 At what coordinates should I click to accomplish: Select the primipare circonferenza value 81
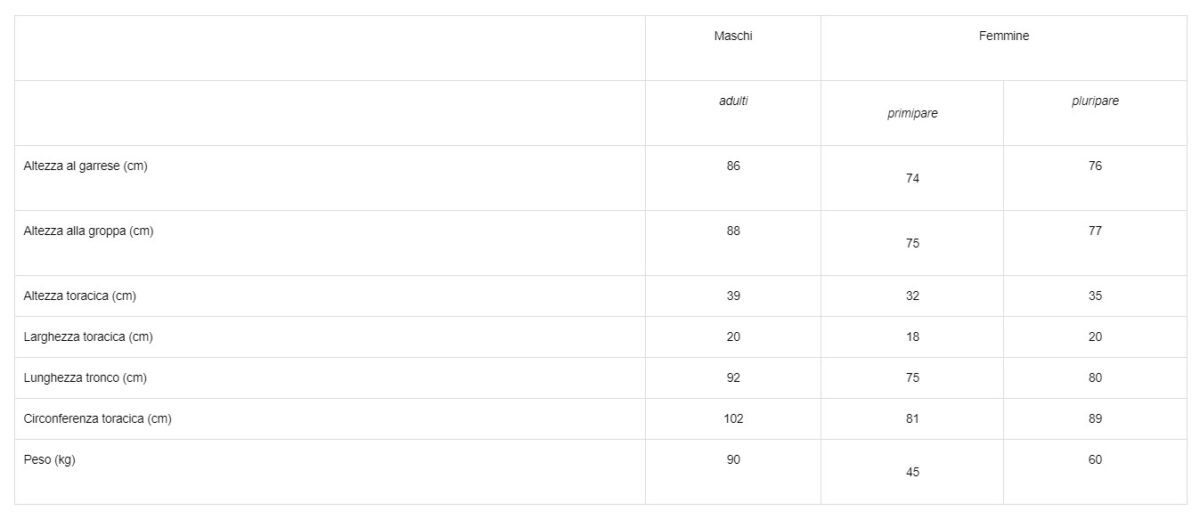912,419
